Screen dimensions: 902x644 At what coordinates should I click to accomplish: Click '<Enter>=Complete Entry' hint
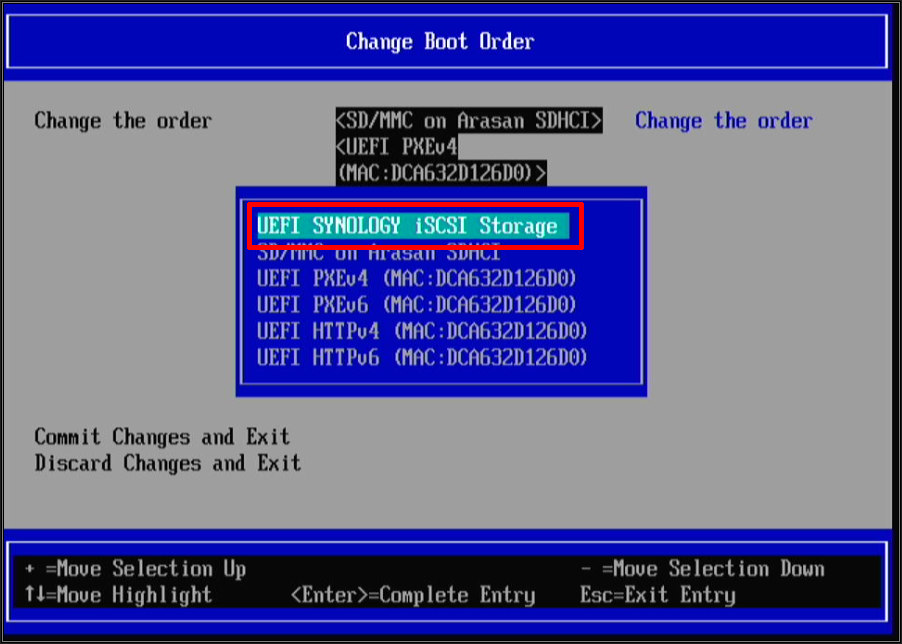click(x=413, y=595)
